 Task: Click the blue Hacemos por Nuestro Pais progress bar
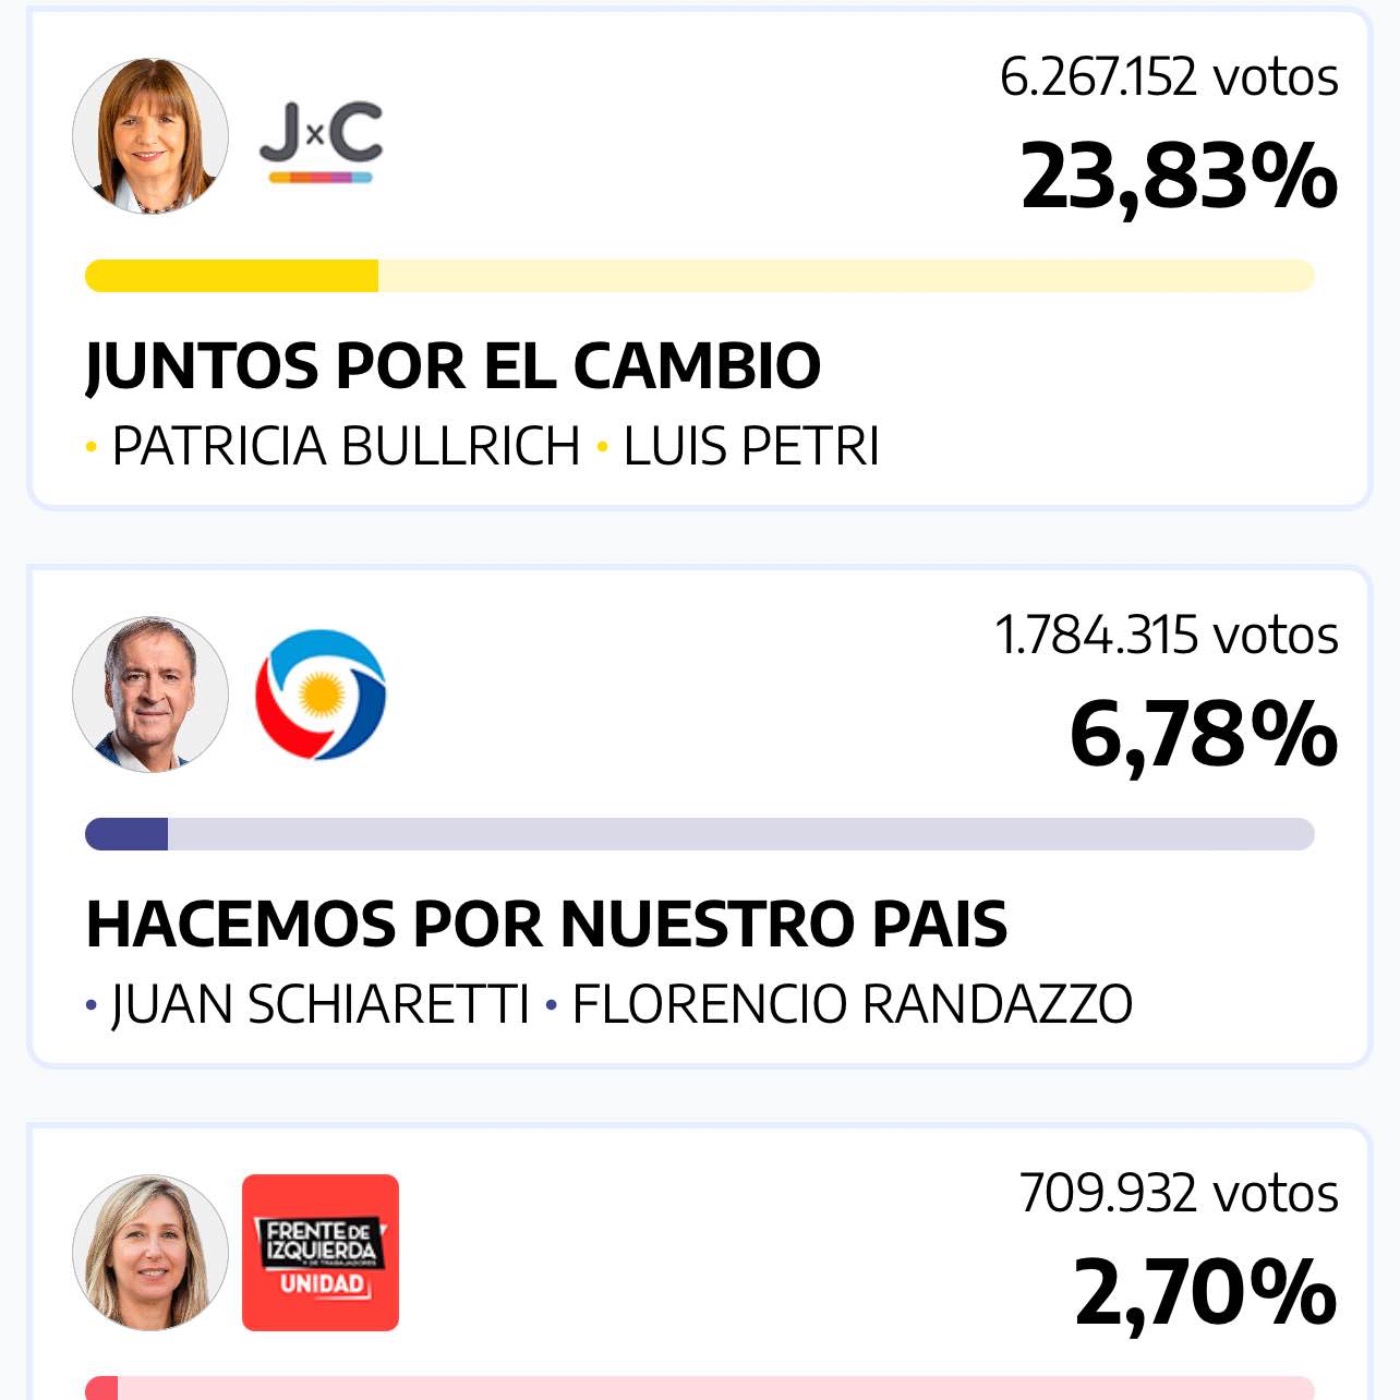click(700, 834)
